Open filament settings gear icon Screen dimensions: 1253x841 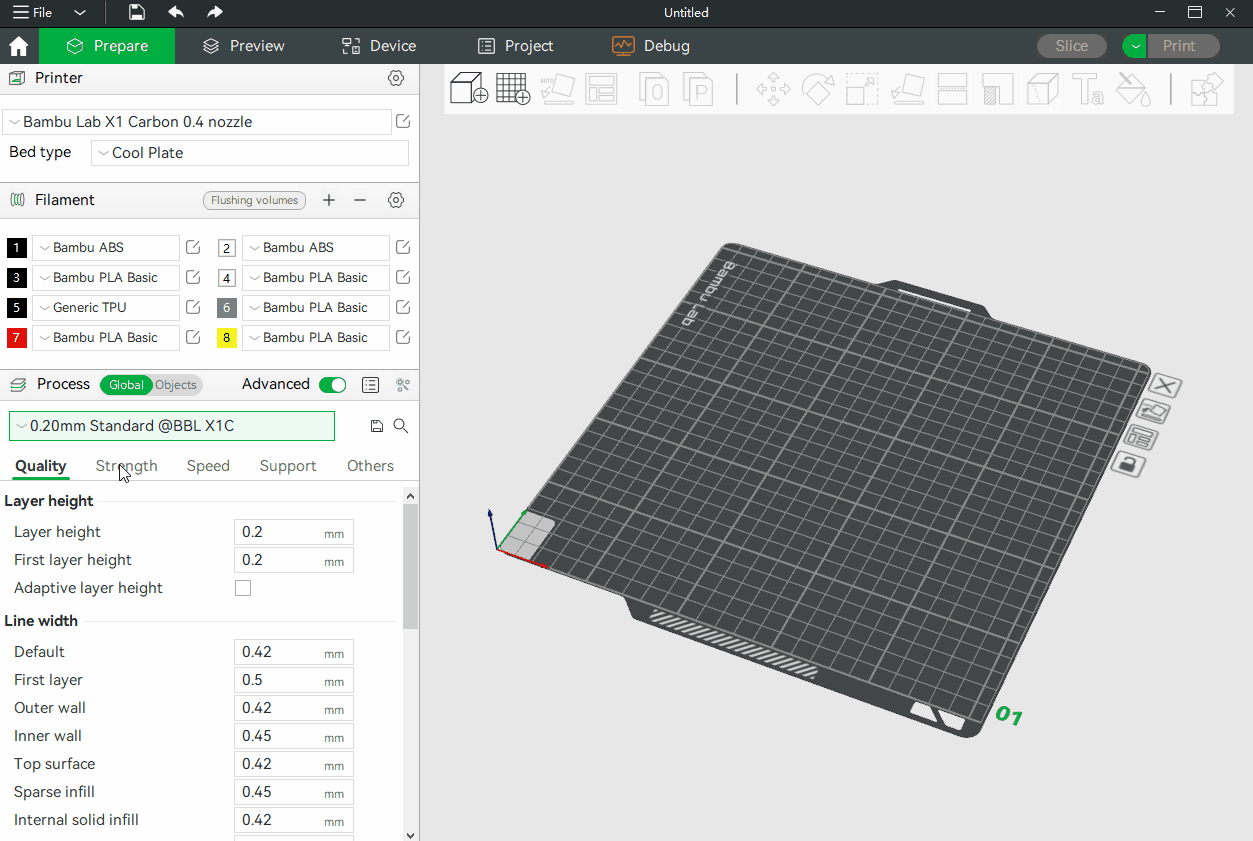396,200
